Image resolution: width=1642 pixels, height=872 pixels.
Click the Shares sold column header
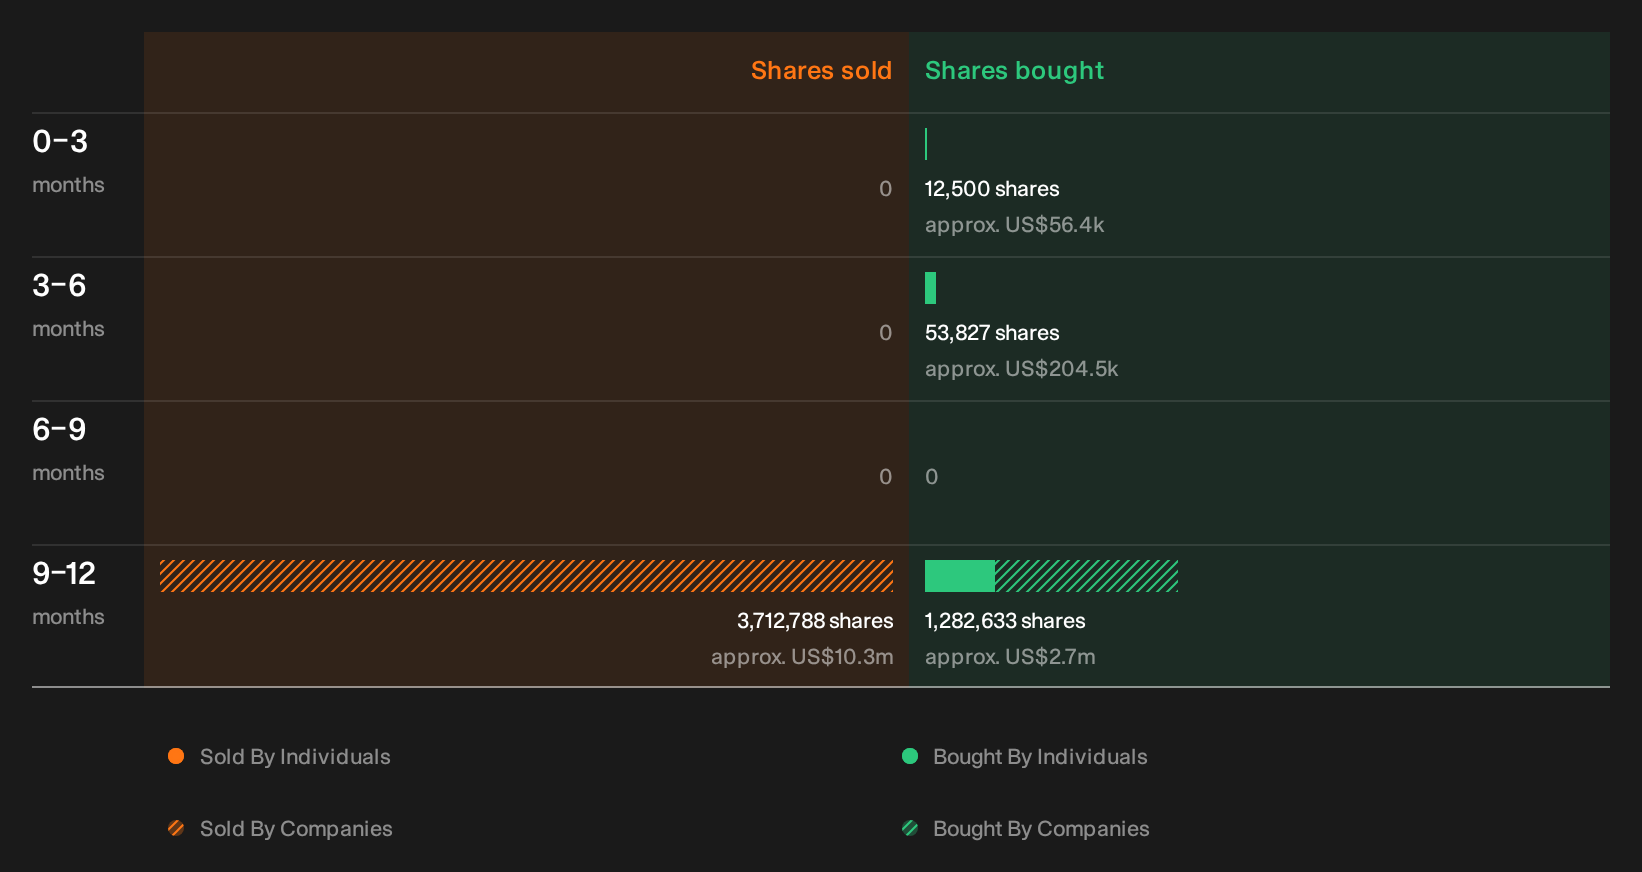click(x=821, y=71)
